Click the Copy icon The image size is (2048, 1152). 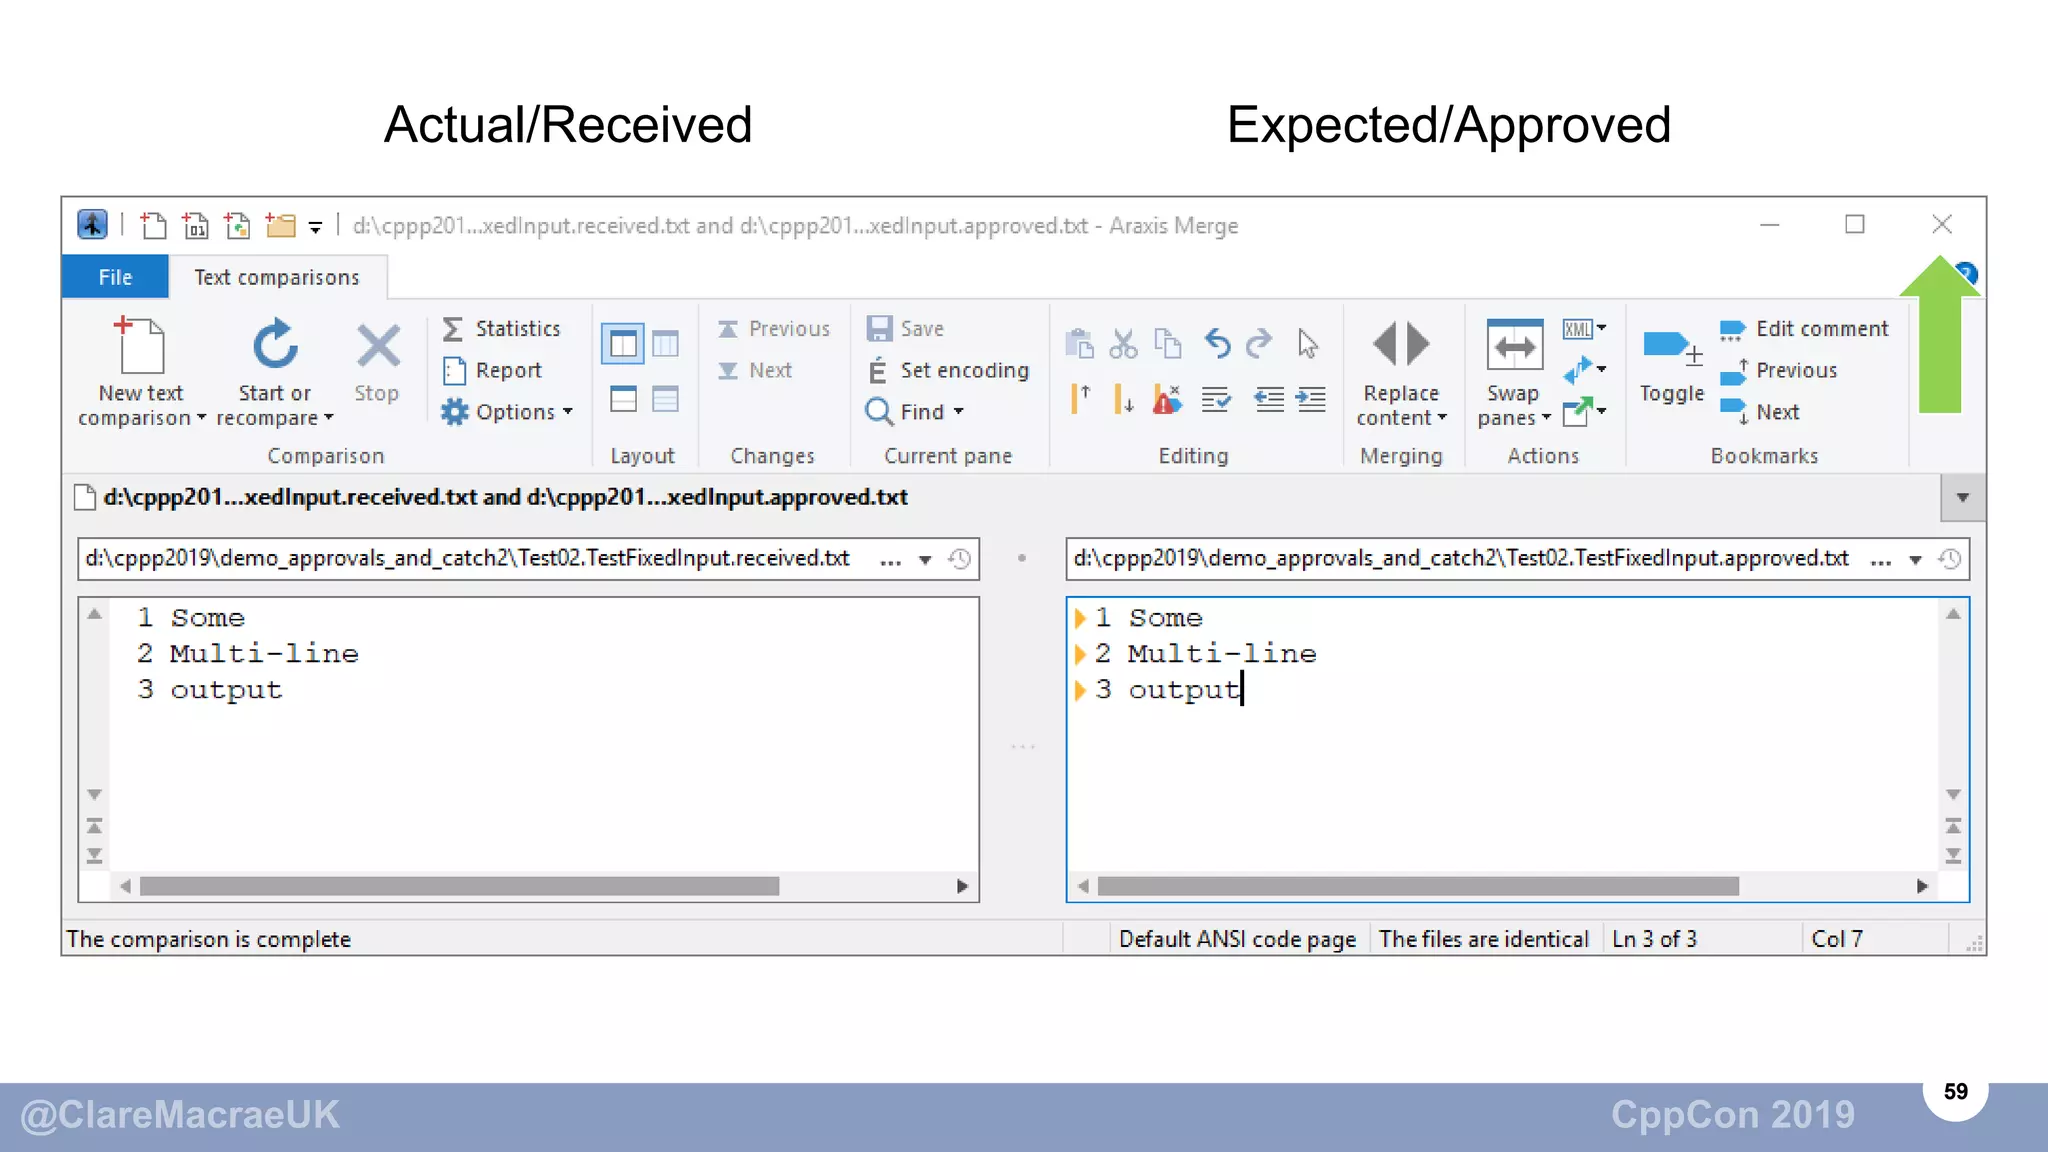click(1167, 343)
